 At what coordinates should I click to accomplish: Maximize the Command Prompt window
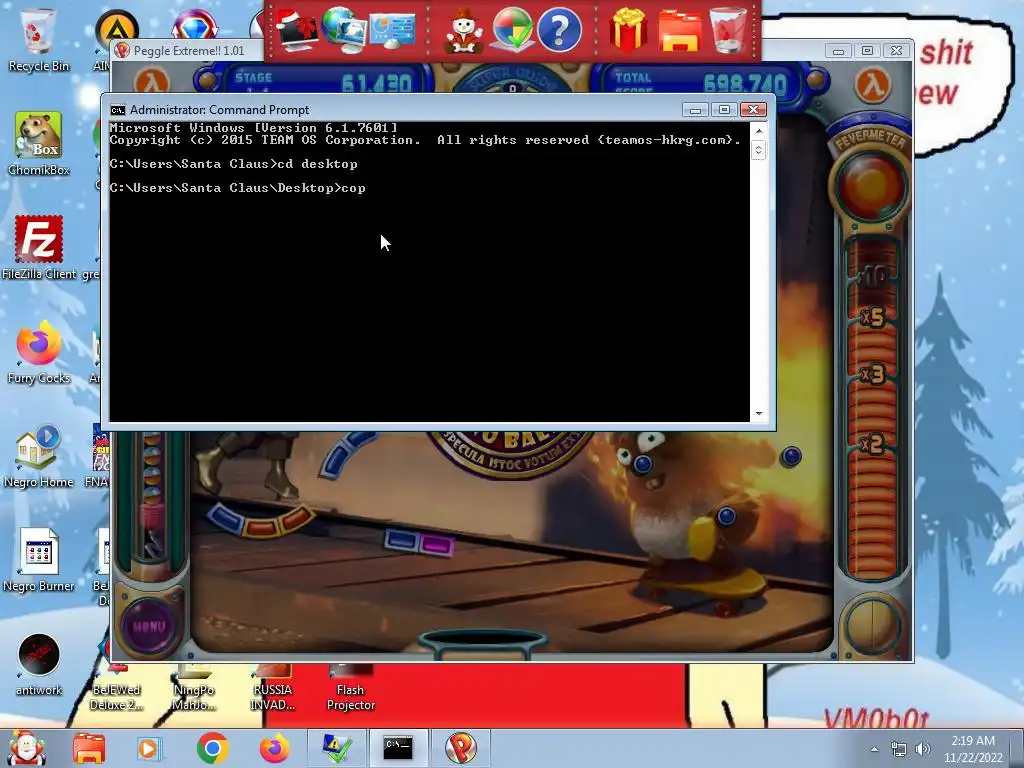click(x=724, y=110)
